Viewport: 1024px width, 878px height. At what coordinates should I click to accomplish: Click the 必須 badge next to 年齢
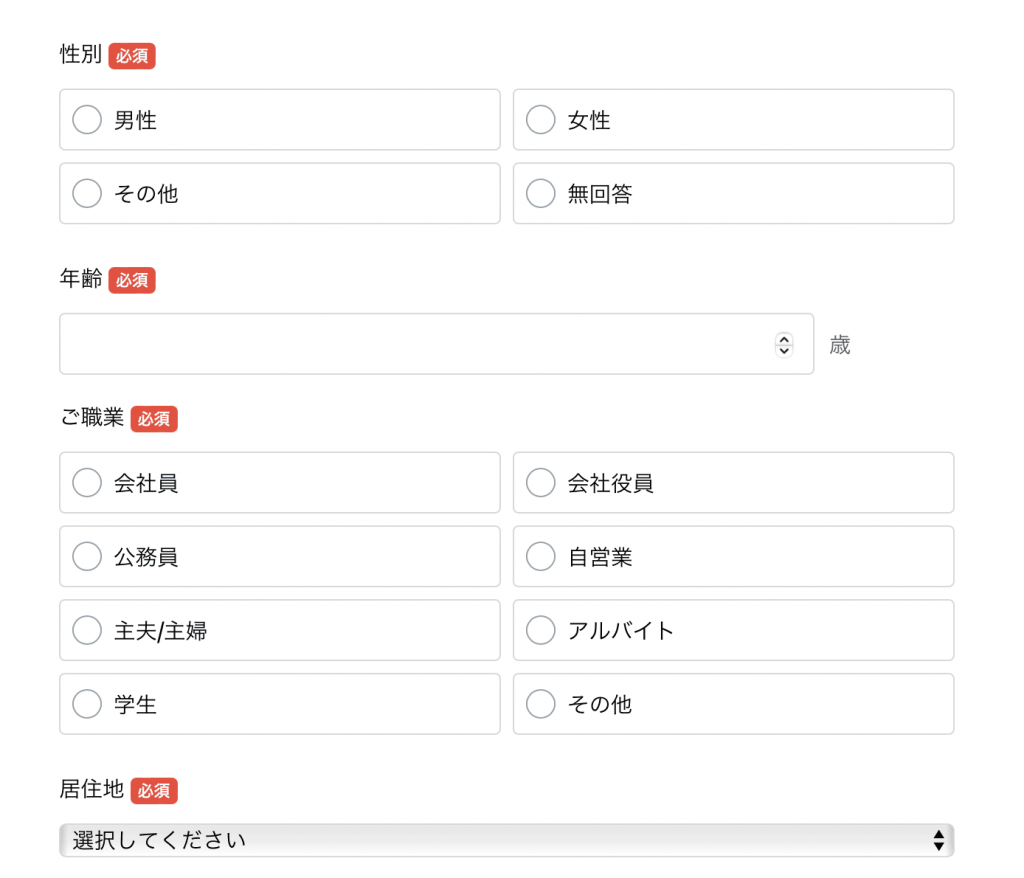132,281
